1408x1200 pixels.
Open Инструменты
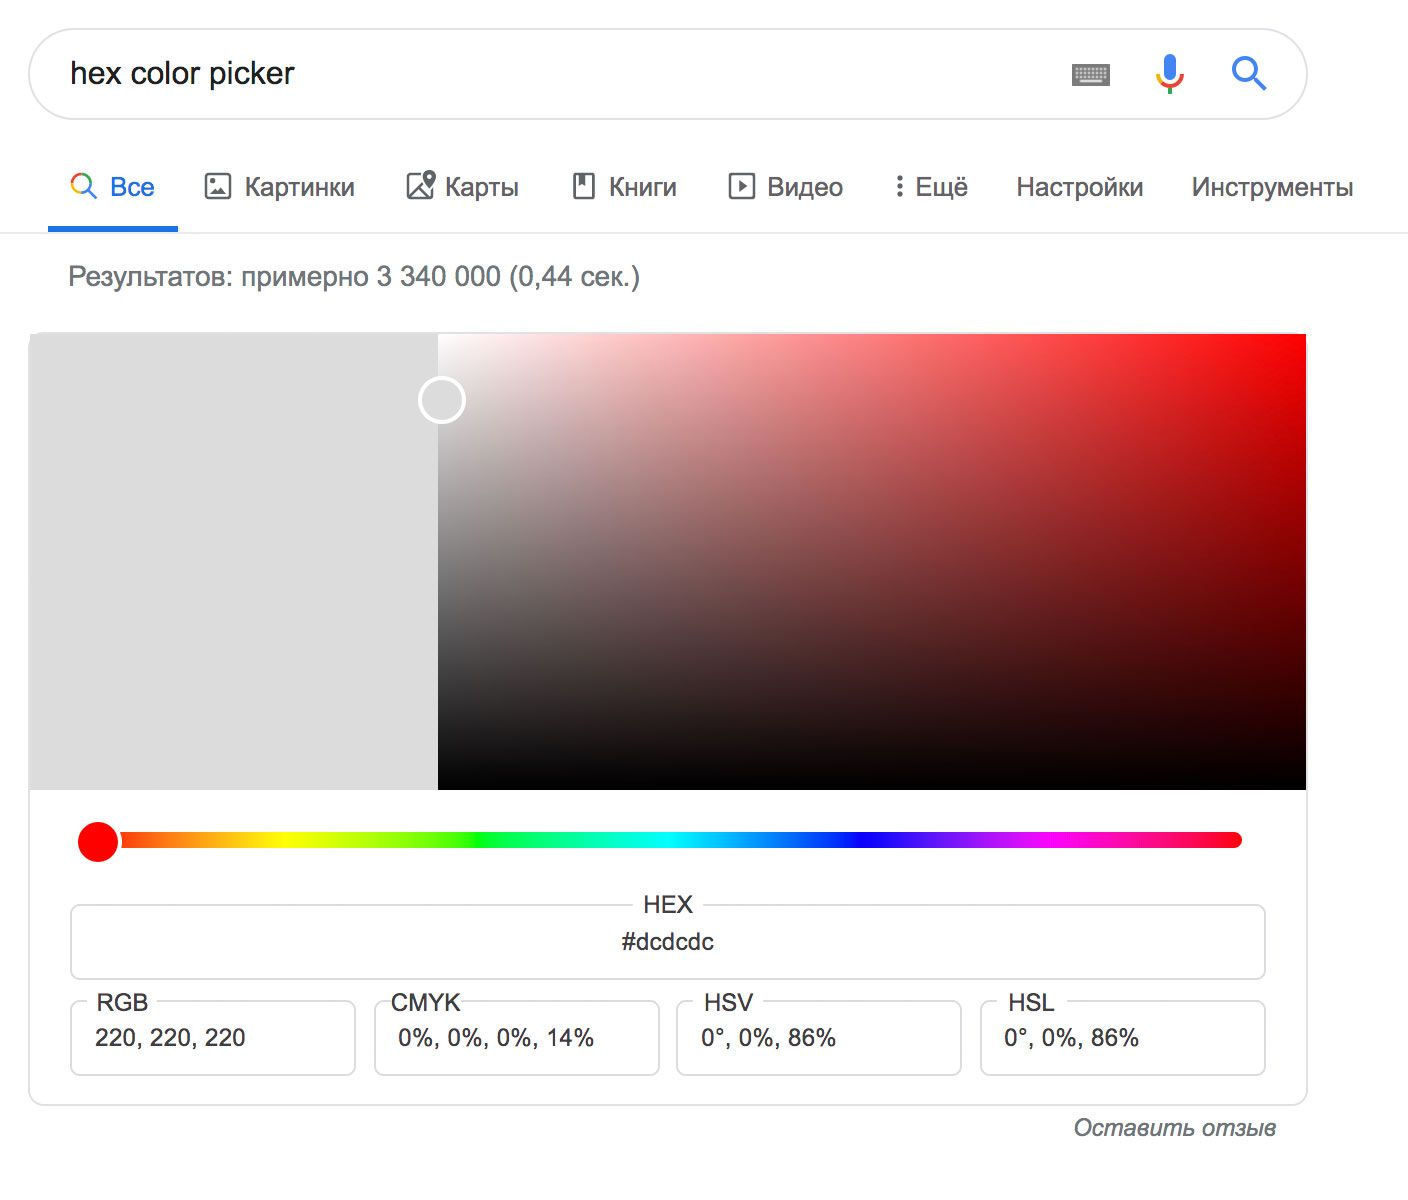1272,187
